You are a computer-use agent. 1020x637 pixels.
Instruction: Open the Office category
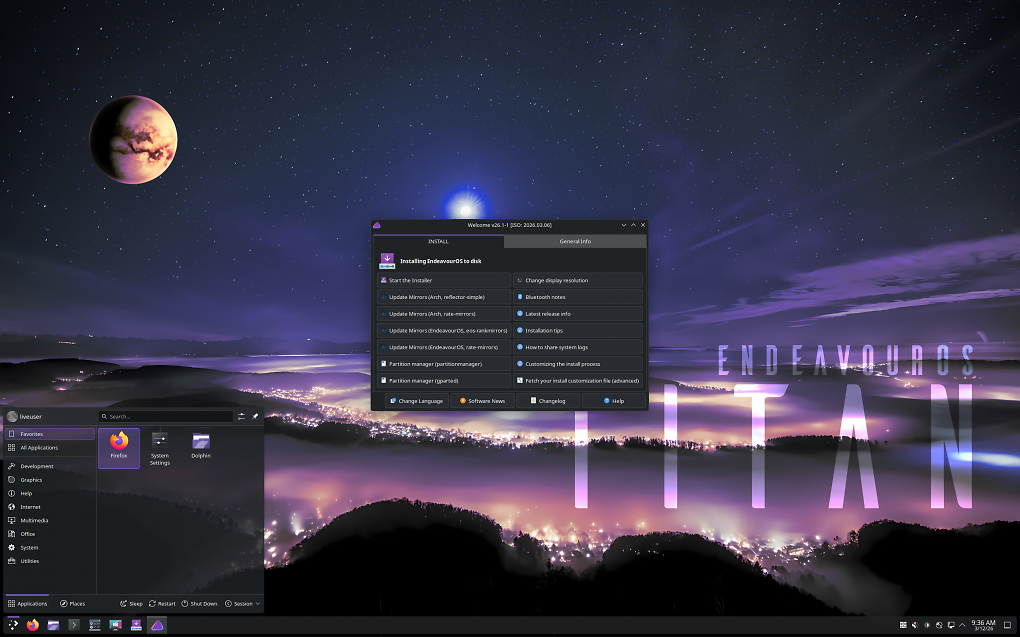tap(50, 534)
